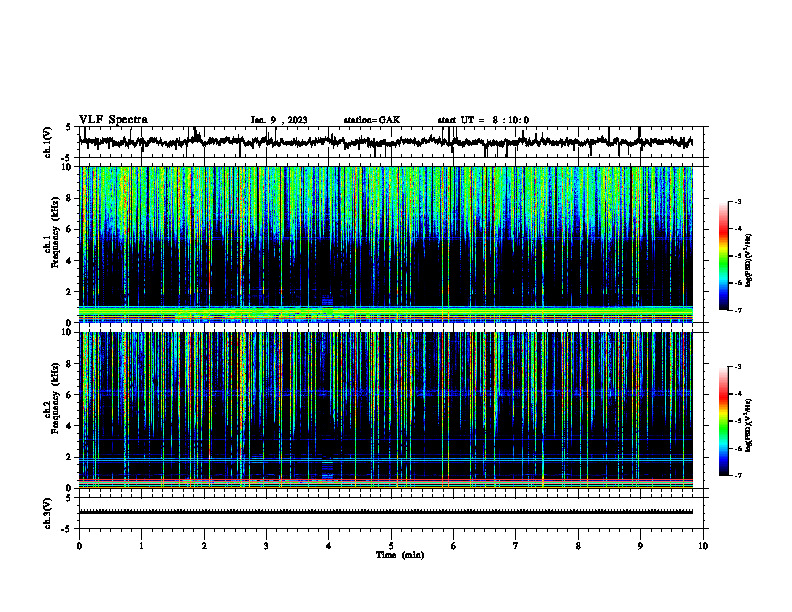Click the station=GAK label

tap(372, 120)
